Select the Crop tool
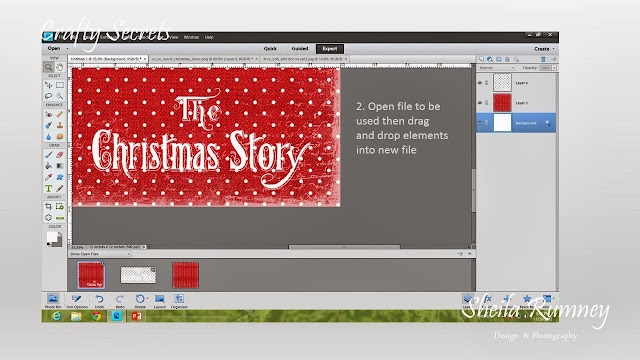 pos(49,207)
